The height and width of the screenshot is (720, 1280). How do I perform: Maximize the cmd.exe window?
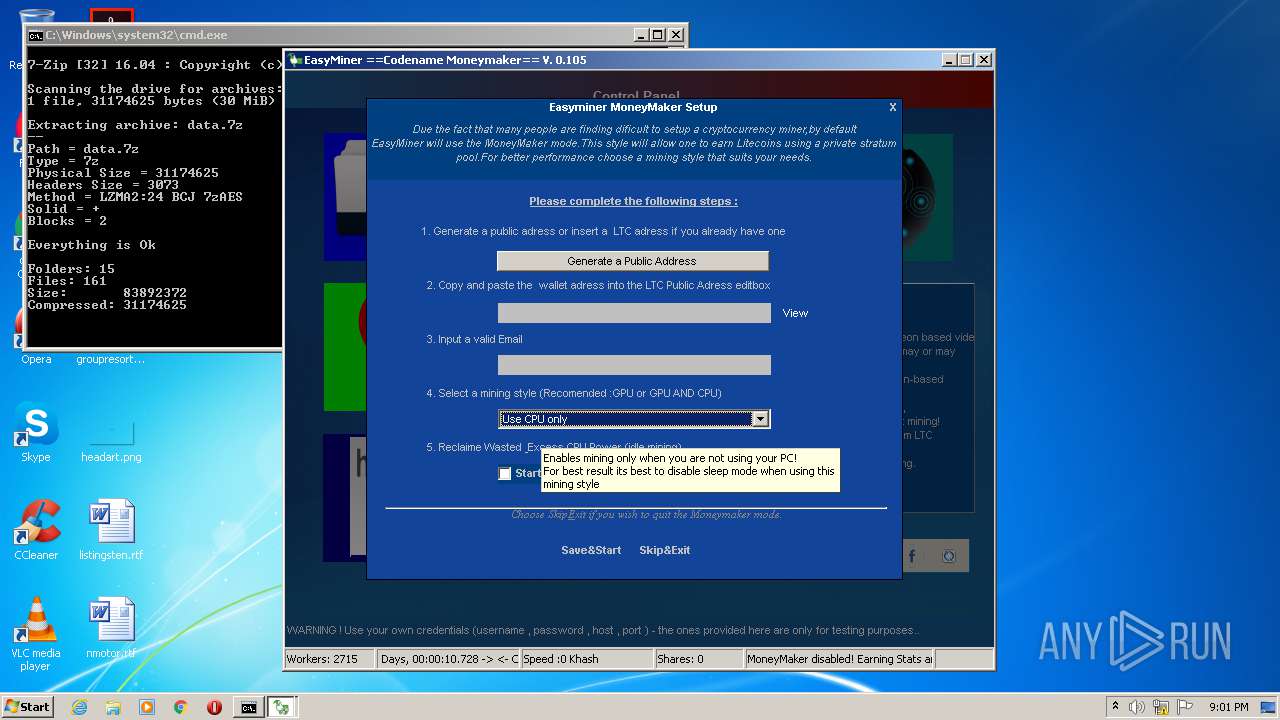point(658,35)
